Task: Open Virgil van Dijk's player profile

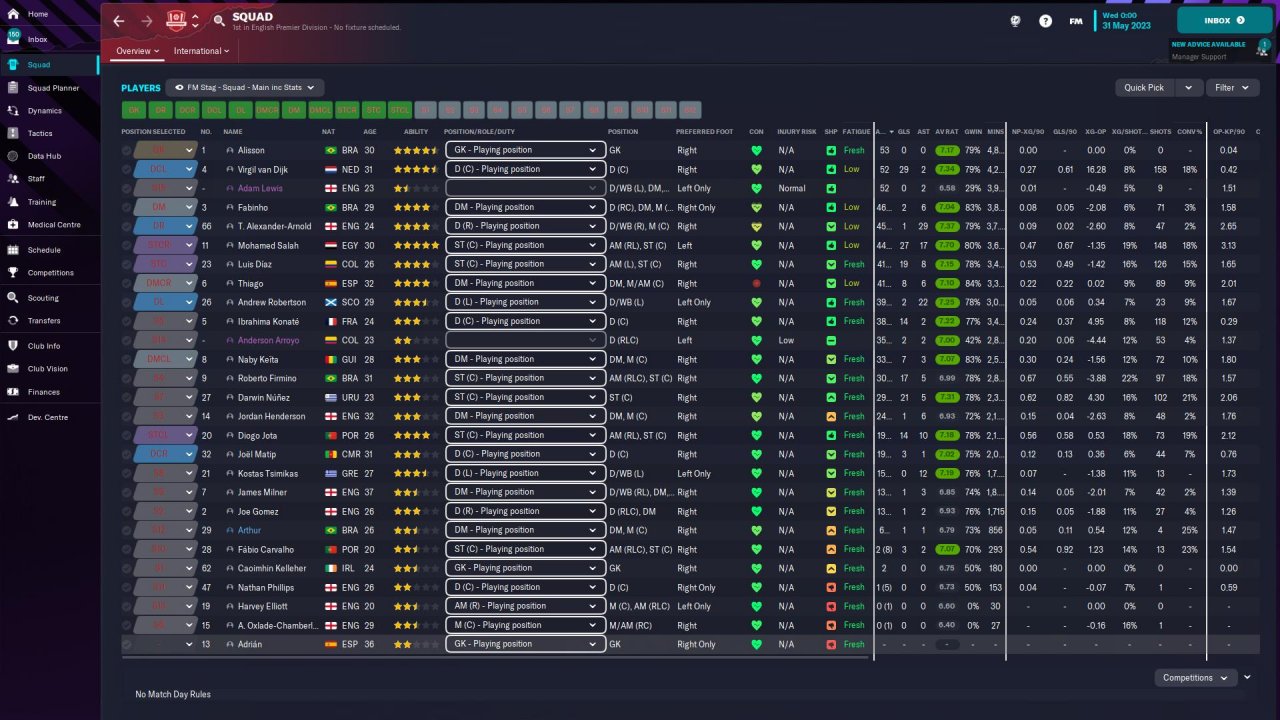Action: coord(265,169)
